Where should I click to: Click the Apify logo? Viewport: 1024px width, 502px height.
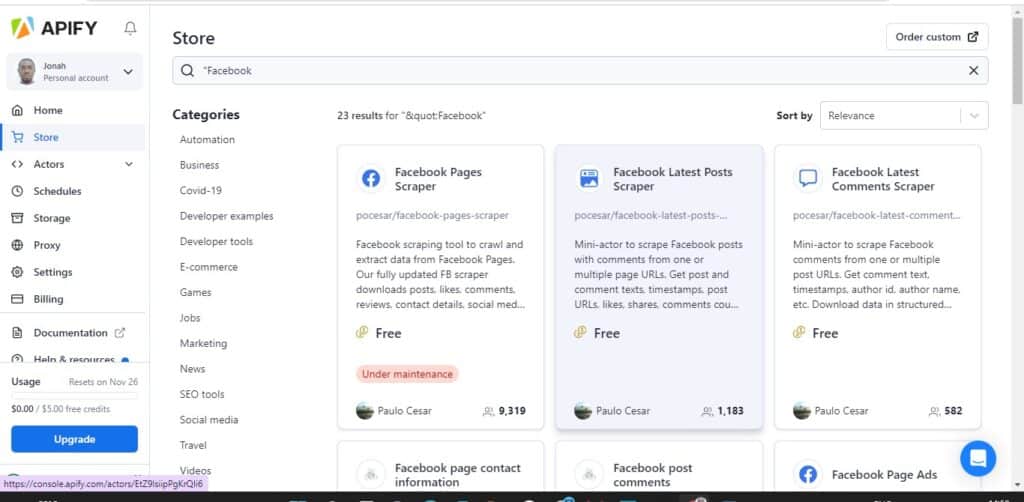(54, 28)
